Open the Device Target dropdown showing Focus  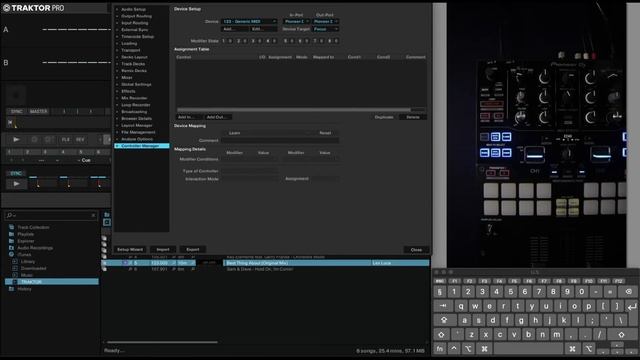[325, 29]
